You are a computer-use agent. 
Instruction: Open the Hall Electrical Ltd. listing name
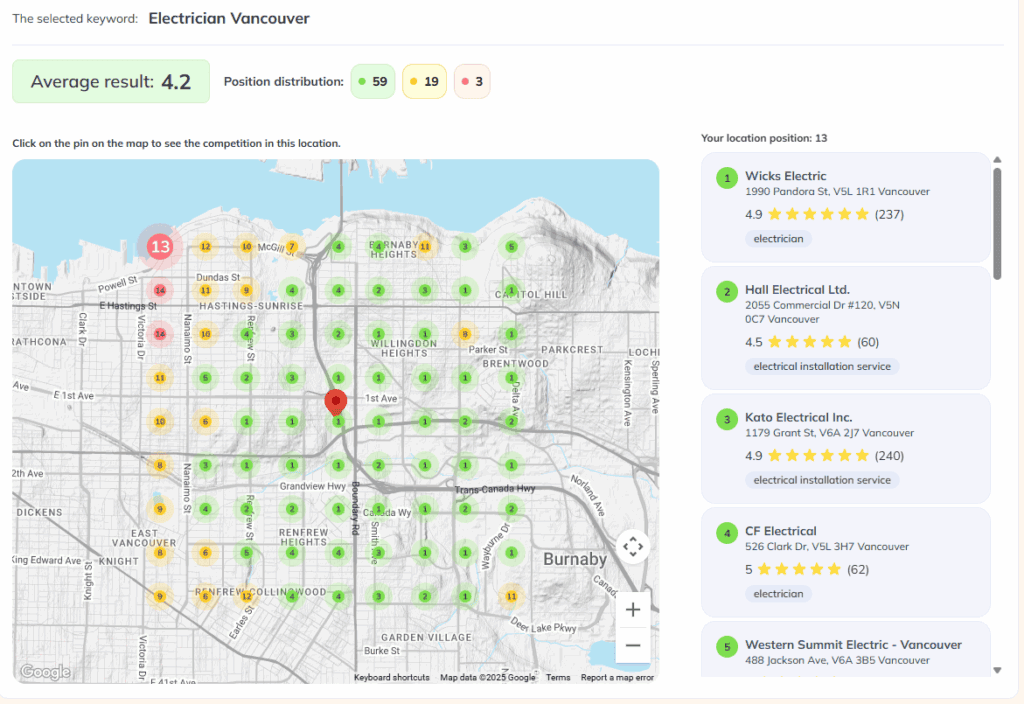[797, 289]
